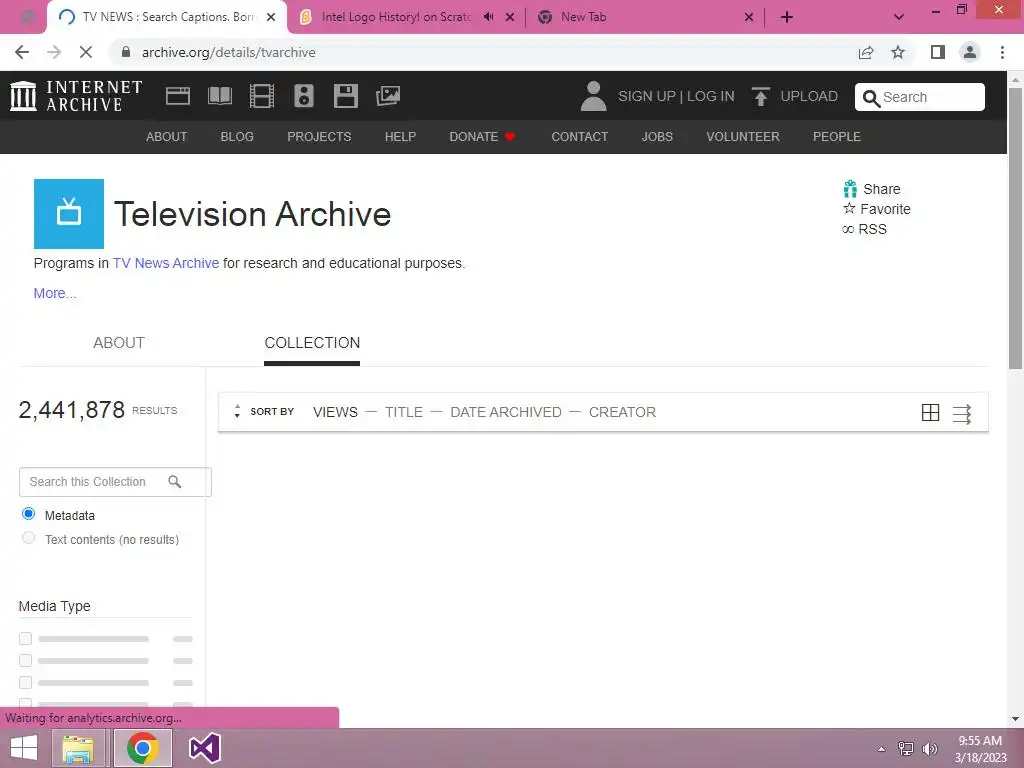Switch to the About tab
The image size is (1024, 768).
(118, 343)
